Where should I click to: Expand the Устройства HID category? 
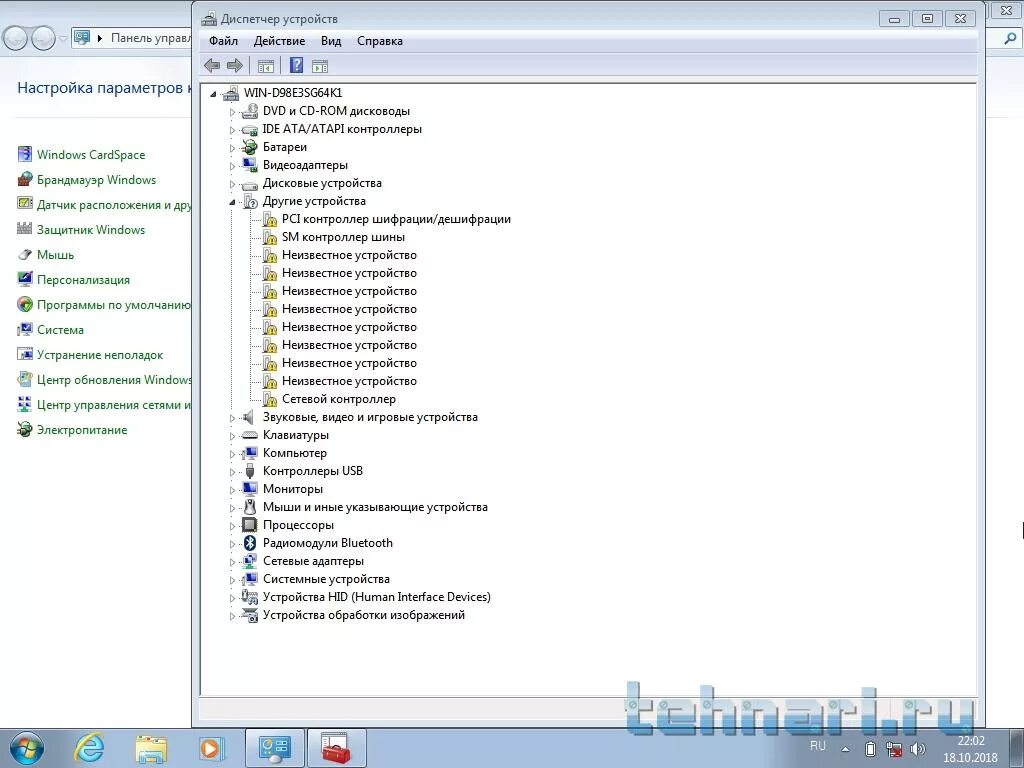[232, 598]
